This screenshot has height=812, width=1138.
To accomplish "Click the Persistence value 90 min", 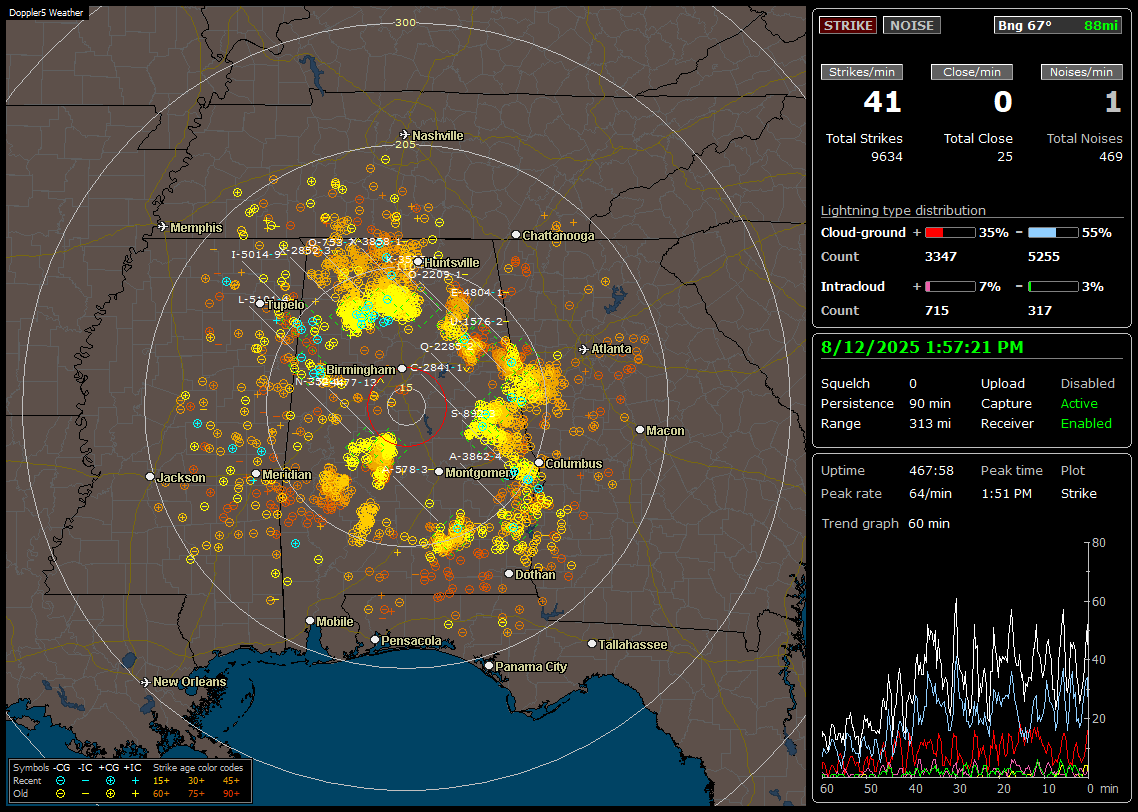I will [x=930, y=403].
